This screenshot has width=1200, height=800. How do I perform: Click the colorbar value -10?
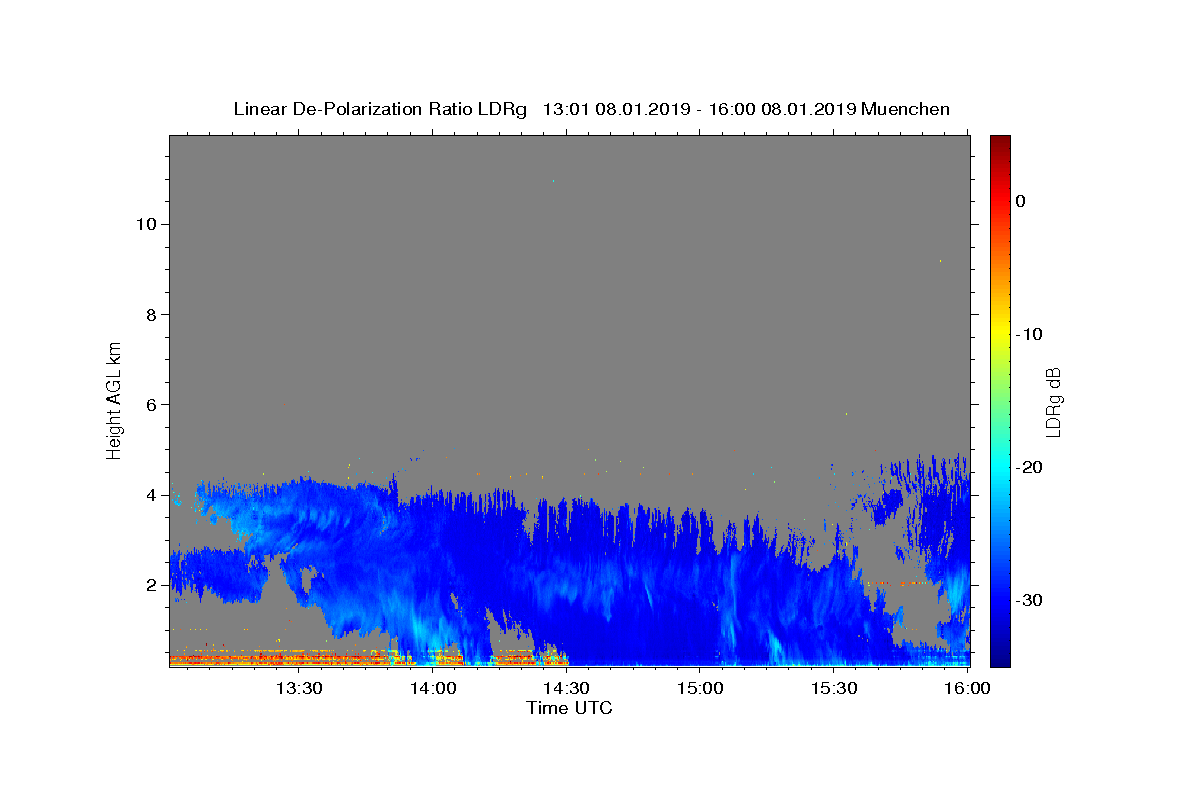click(x=1030, y=334)
